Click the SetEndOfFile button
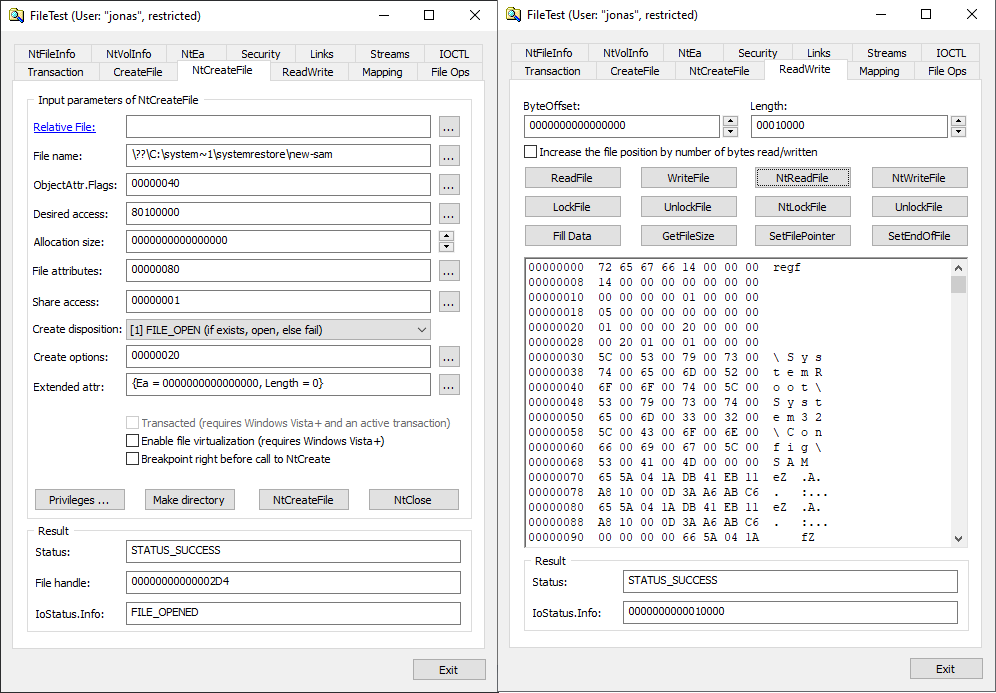996x693 pixels. [919, 236]
